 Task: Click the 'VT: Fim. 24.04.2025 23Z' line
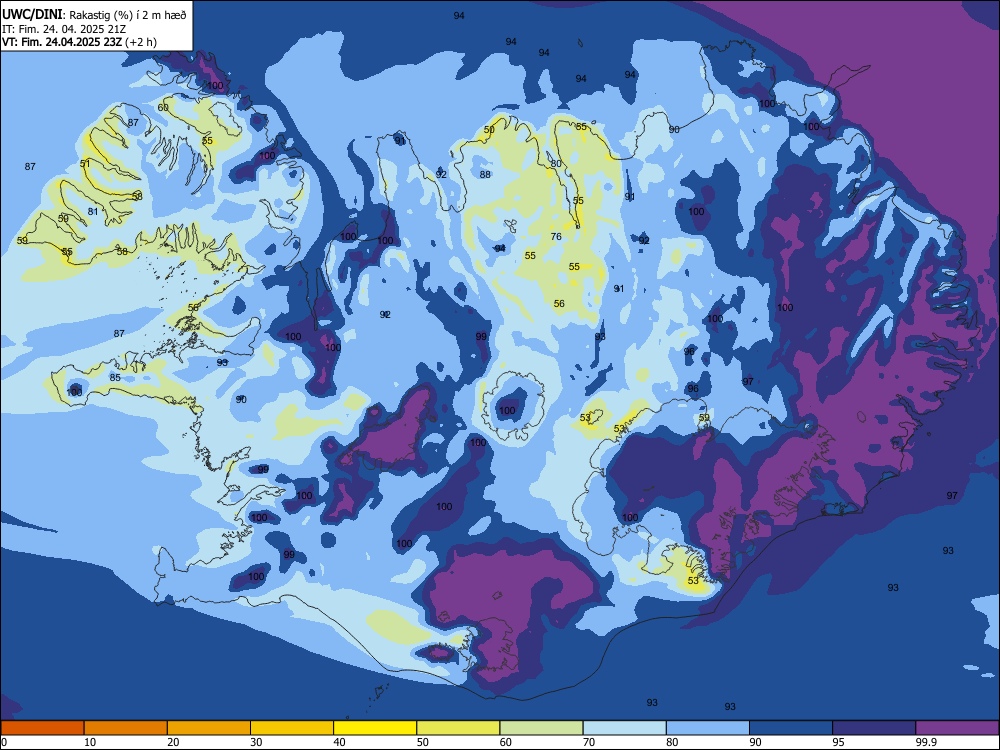click(62, 42)
